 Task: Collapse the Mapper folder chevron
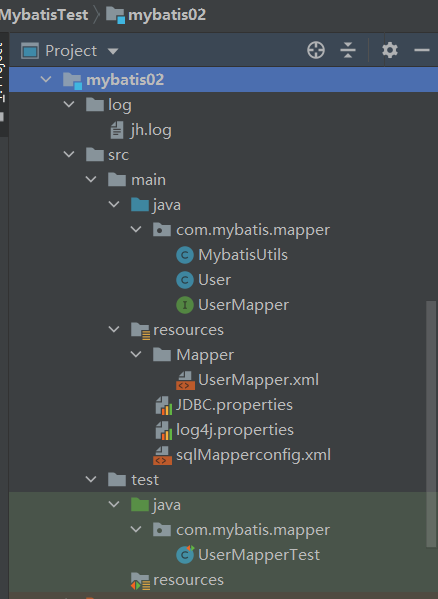click(136, 354)
